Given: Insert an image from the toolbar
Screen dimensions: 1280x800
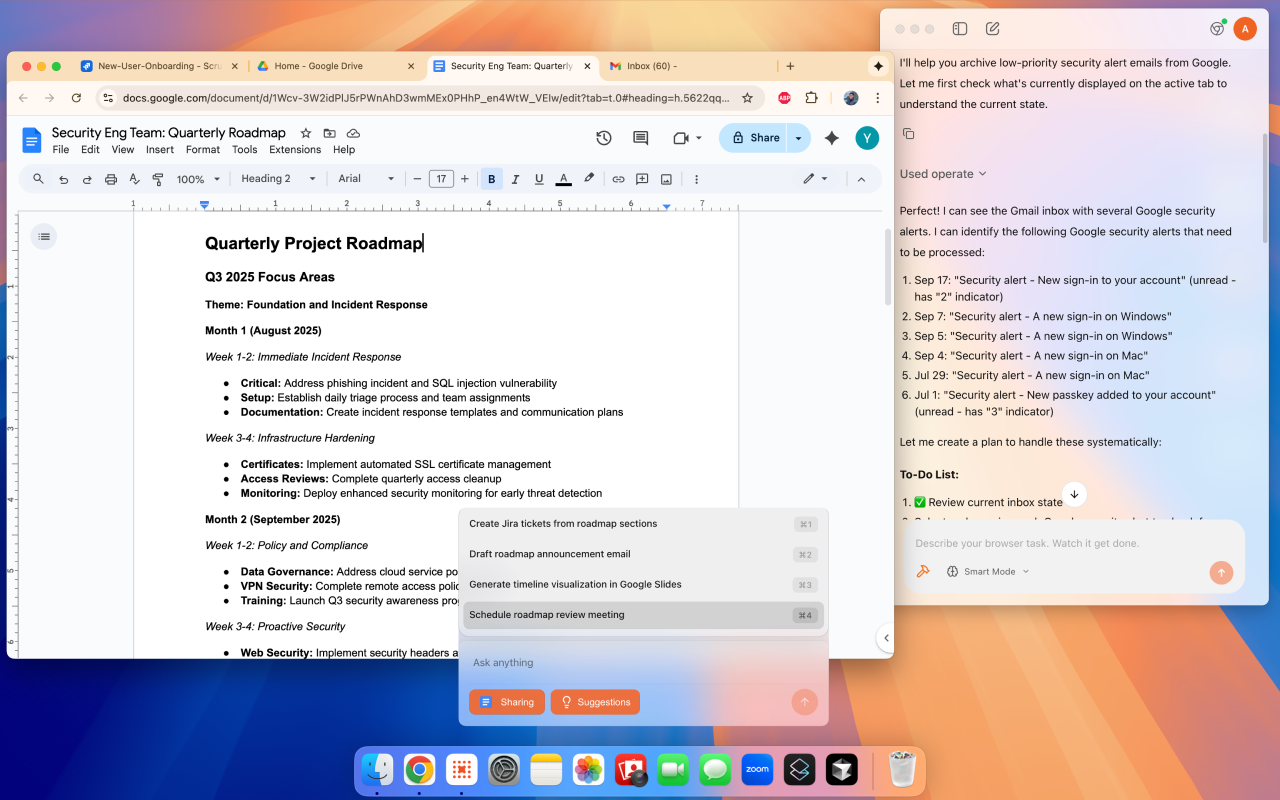Looking at the screenshot, I should coord(666,179).
